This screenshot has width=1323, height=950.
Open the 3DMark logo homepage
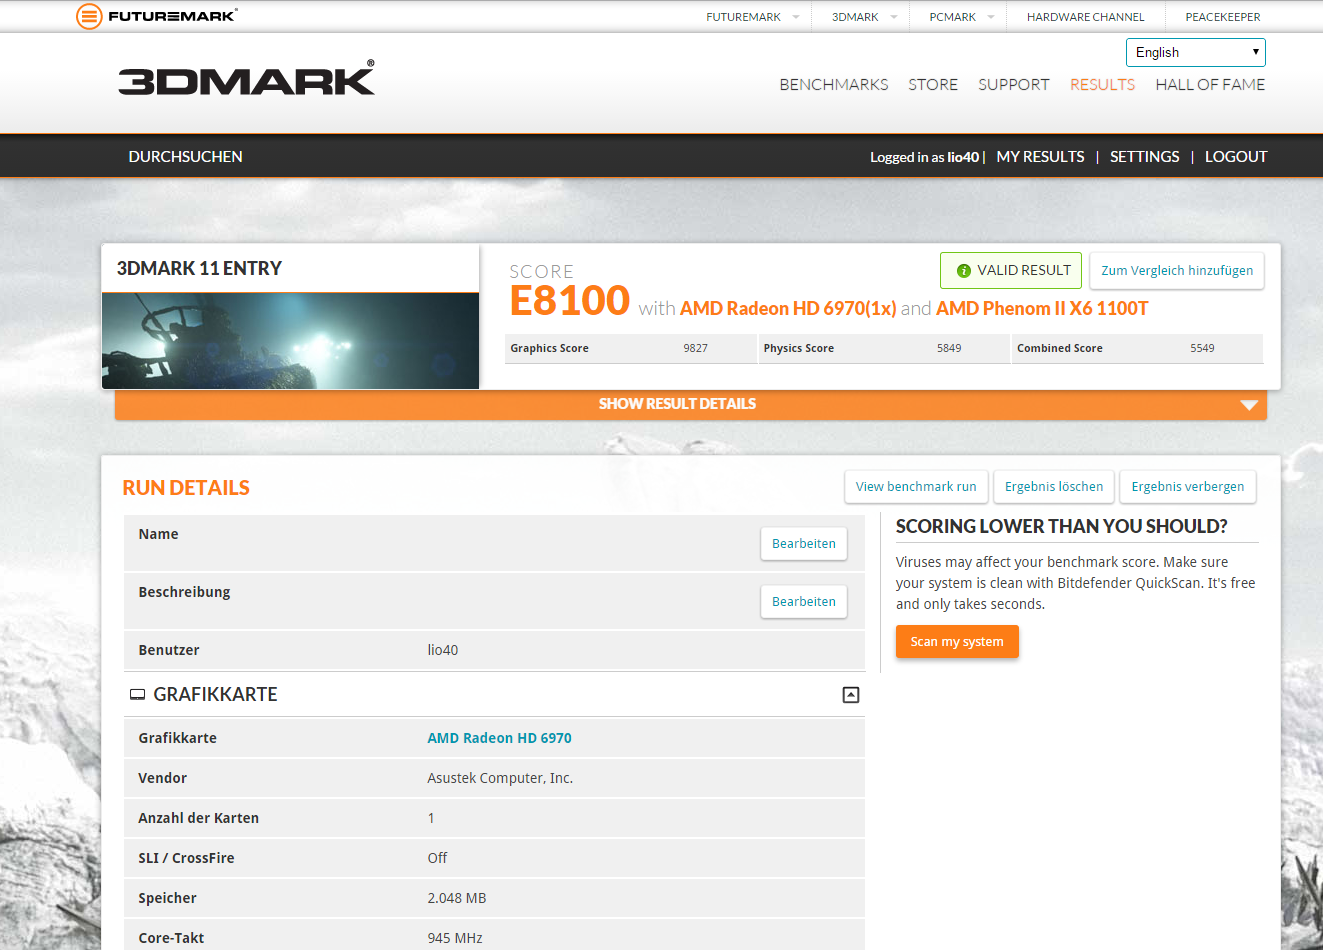[247, 78]
